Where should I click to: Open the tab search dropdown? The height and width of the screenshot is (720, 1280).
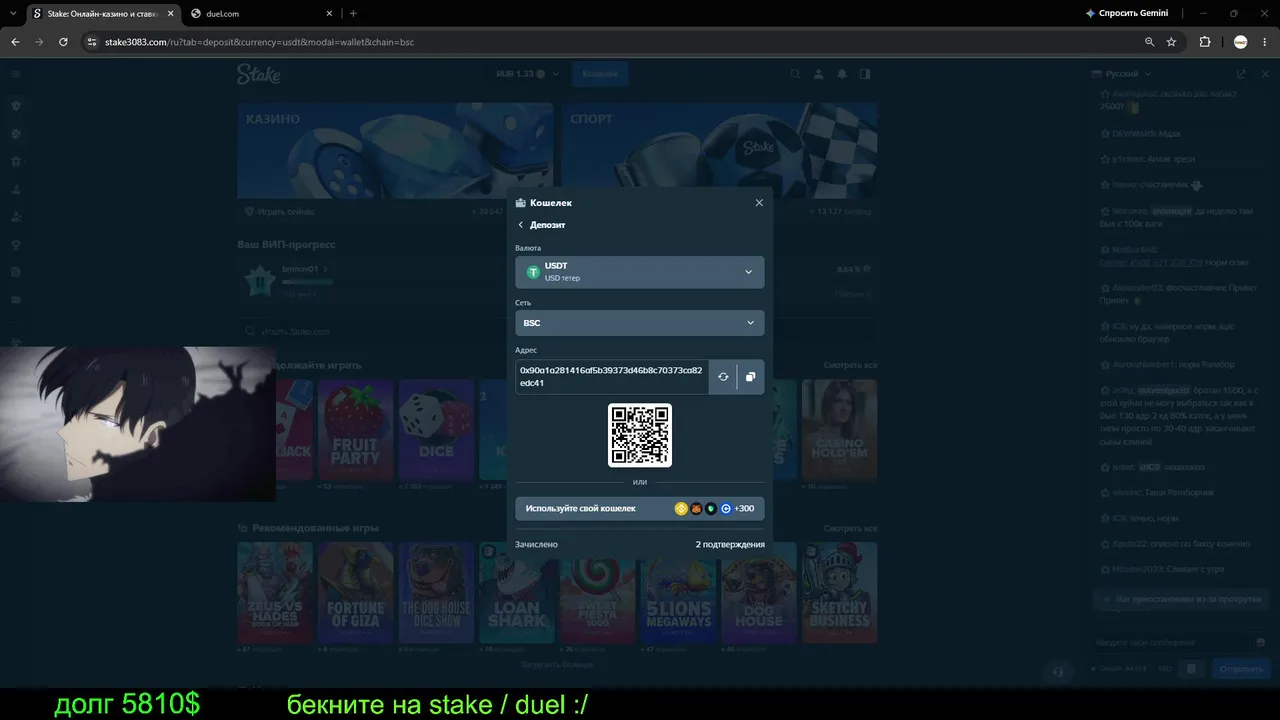pyautogui.click(x=13, y=14)
